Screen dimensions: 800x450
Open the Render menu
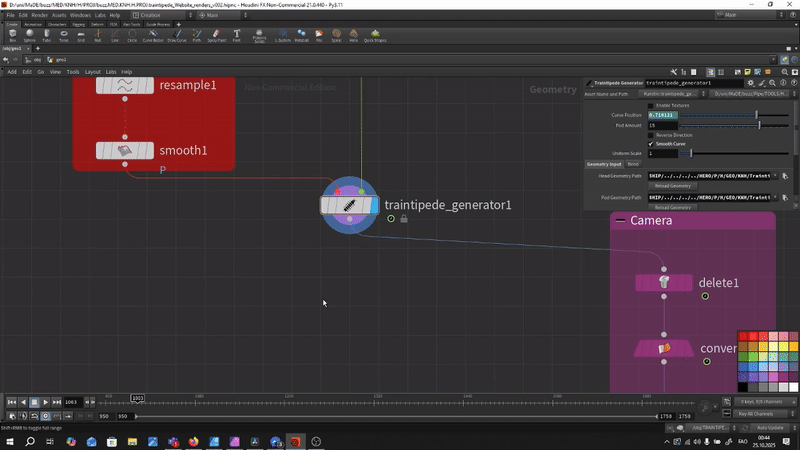click(x=39, y=15)
